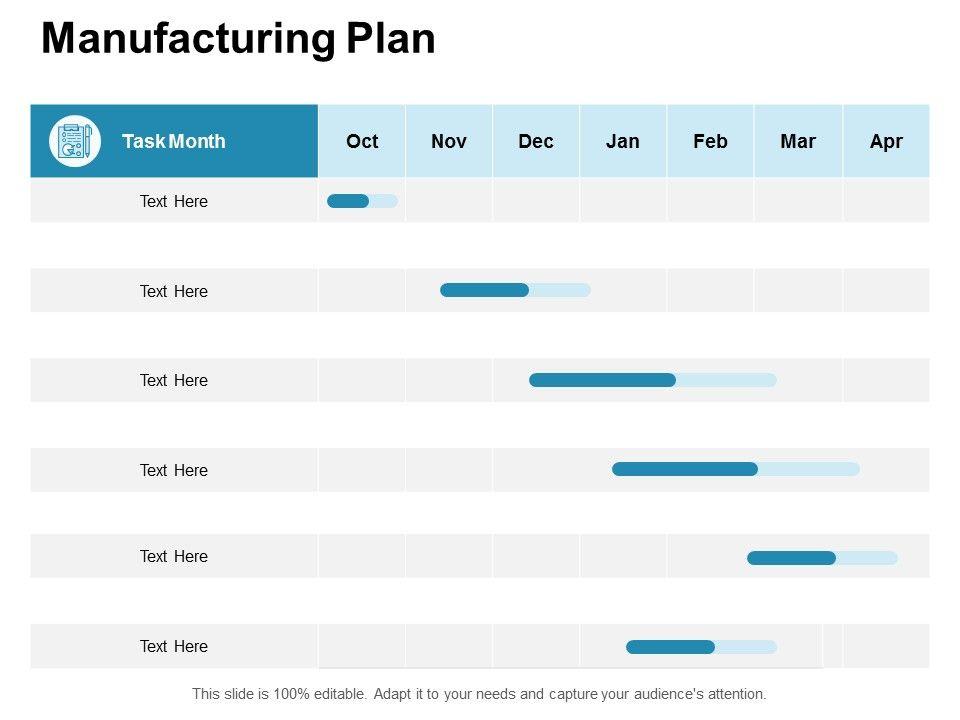Click the Mar month header

798,141
